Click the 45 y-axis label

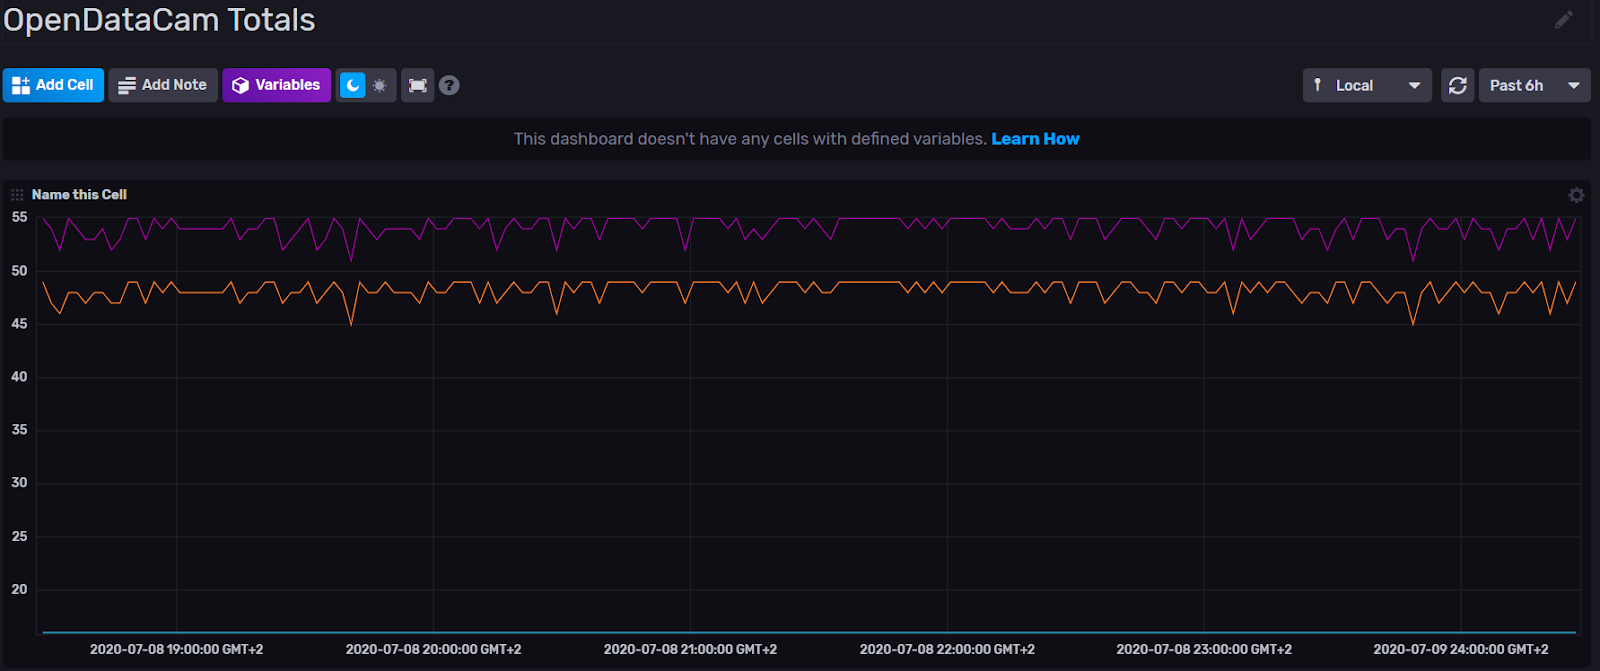point(19,324)
